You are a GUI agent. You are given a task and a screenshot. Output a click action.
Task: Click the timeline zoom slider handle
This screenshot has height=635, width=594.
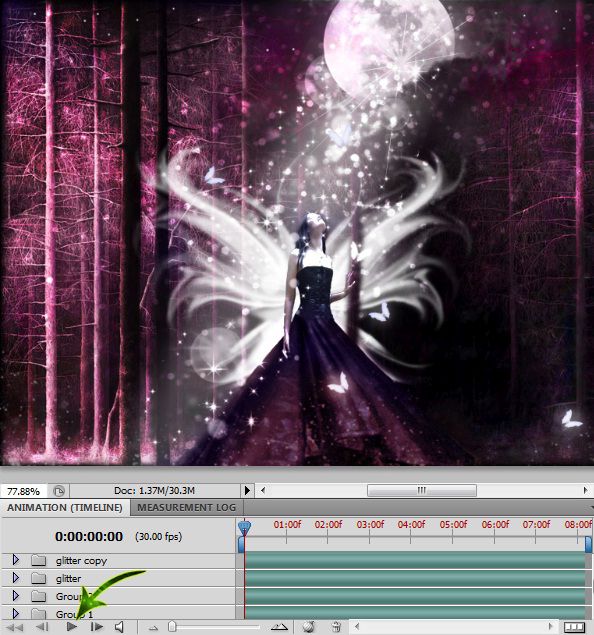tap(172, 626)
